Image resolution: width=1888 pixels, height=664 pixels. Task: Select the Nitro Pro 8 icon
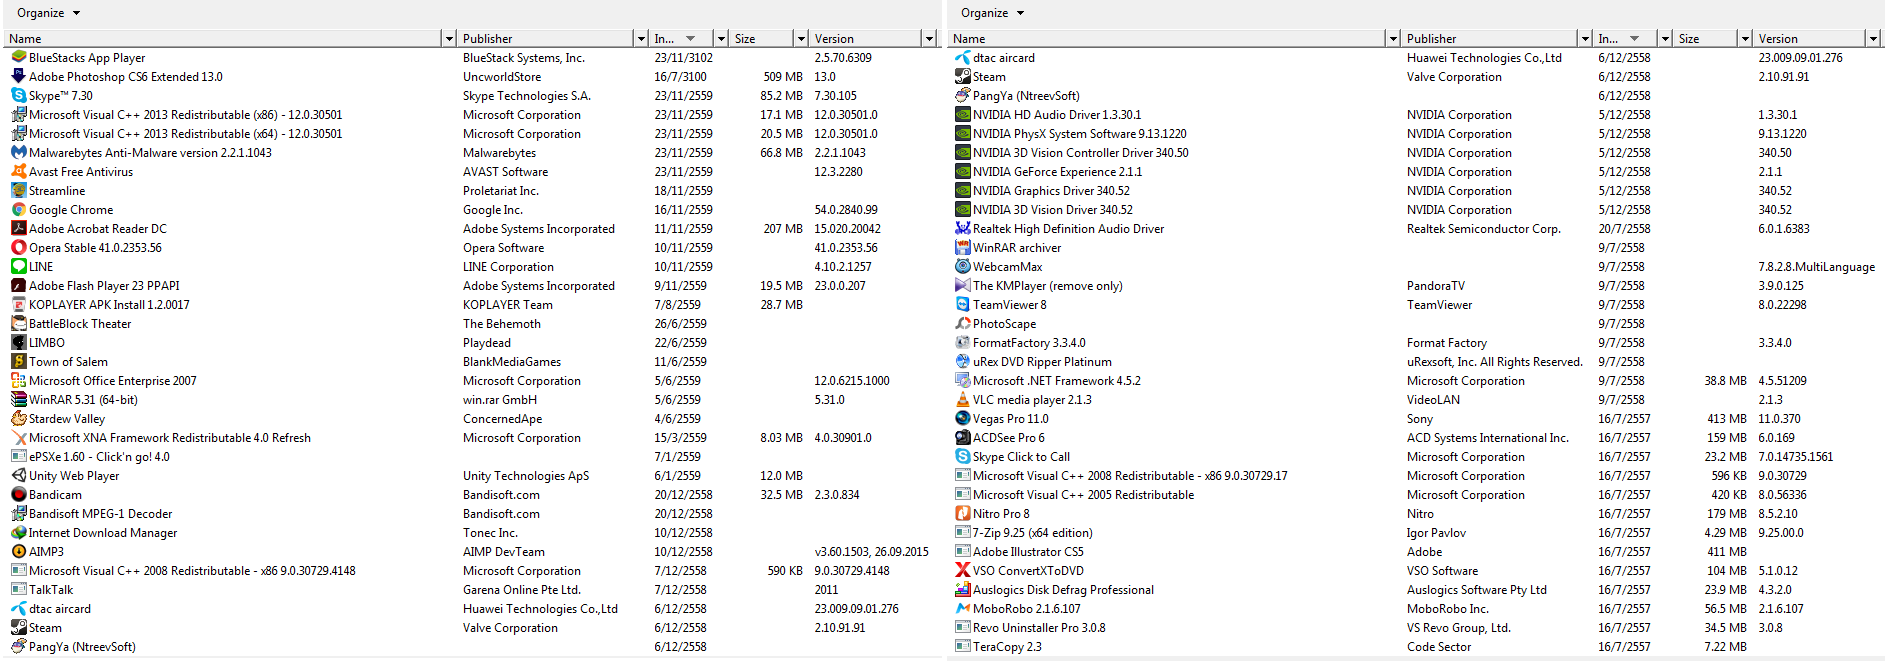pos(963,514)
